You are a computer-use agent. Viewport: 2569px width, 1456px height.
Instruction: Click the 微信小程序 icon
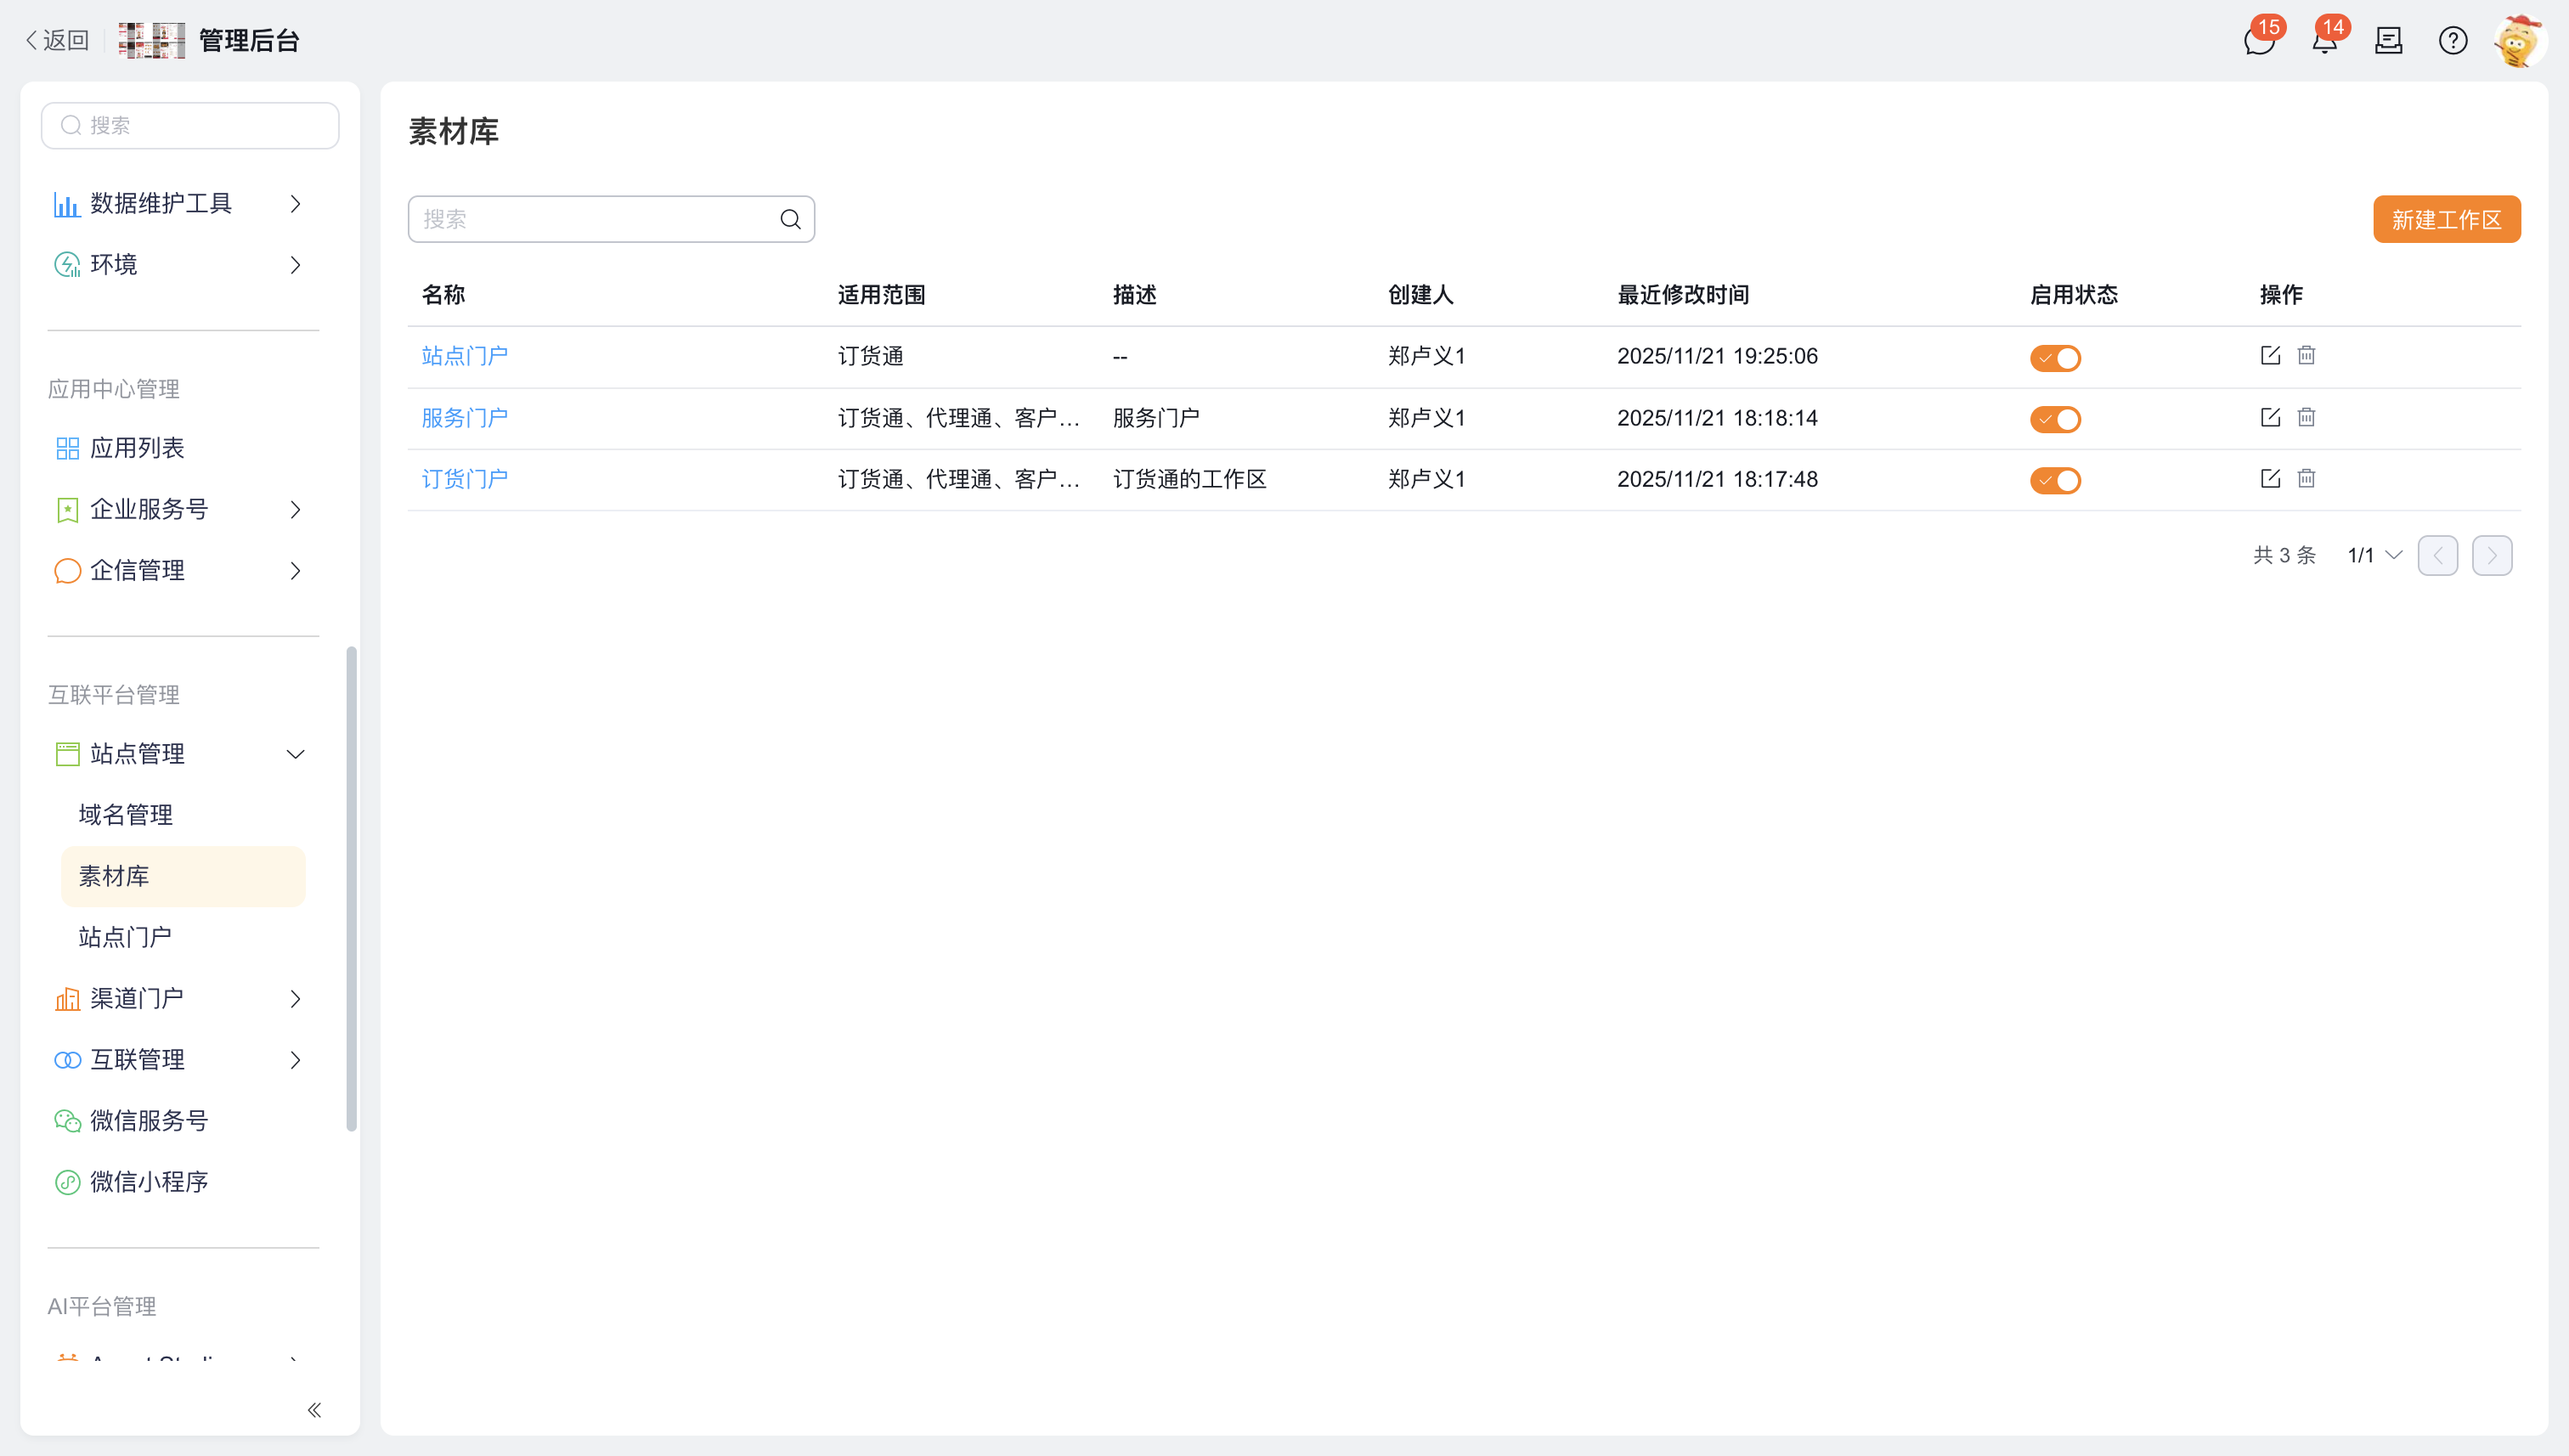pyautogui.click(x=67, y=1182)
